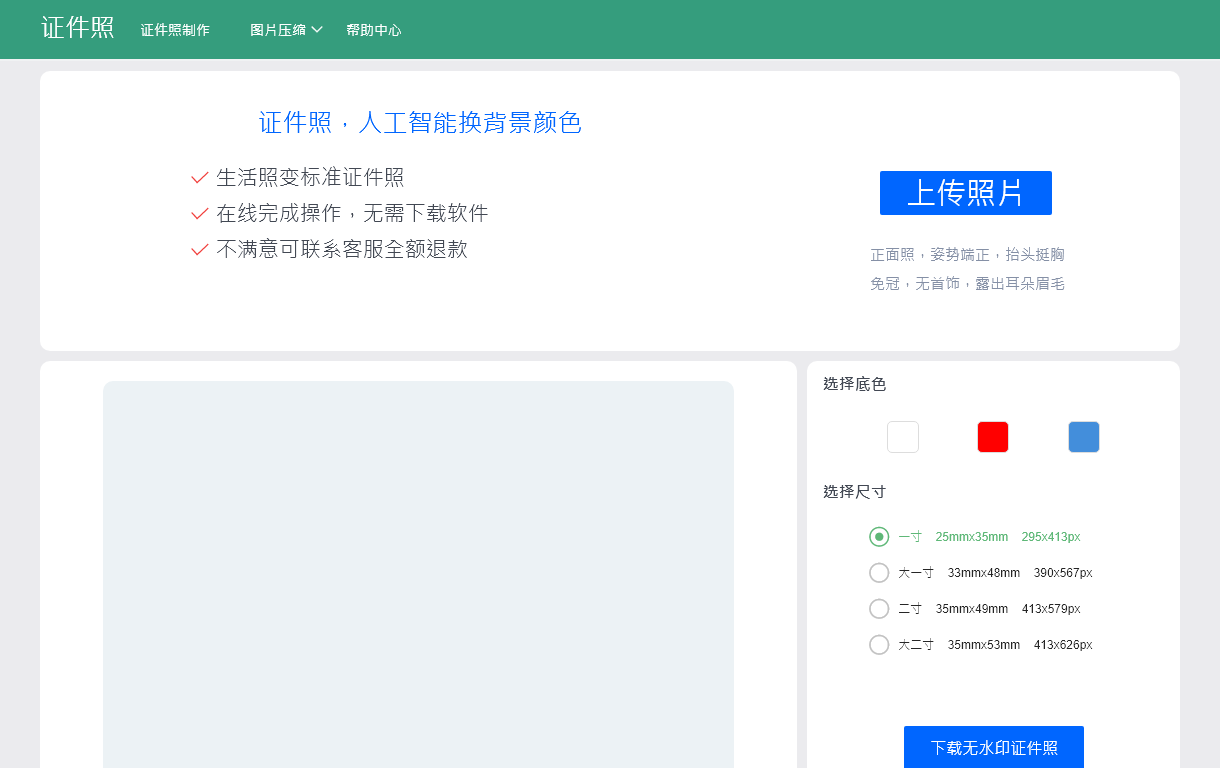Open the 证件照制作 menu item
The image size is (1220, 768).
point(175,29)
